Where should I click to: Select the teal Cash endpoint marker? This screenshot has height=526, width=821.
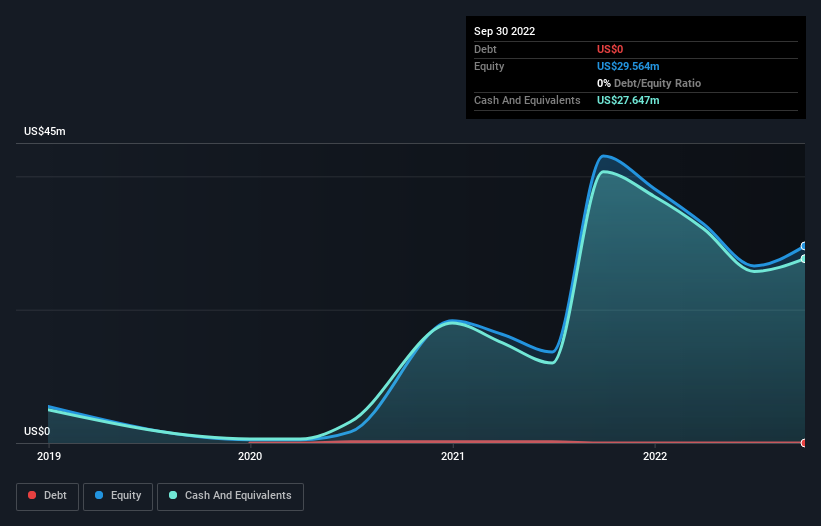click(x=804, y=259)
